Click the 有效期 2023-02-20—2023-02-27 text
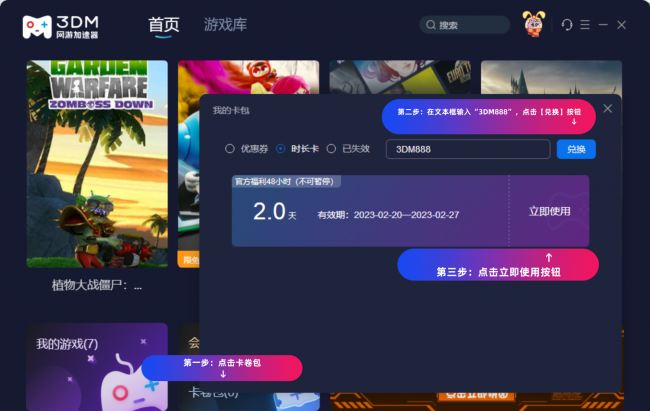 pos(388,215)
